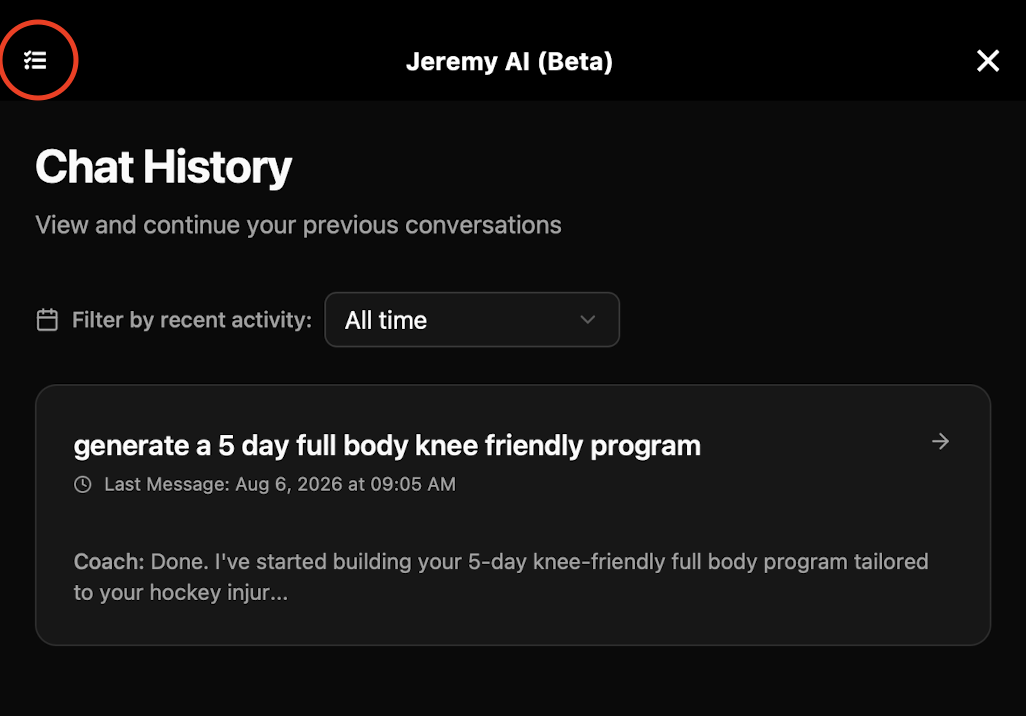Expand the filter using the chevron arrow
This screenshot has height=716, width=1026.
tap(588, 320)
